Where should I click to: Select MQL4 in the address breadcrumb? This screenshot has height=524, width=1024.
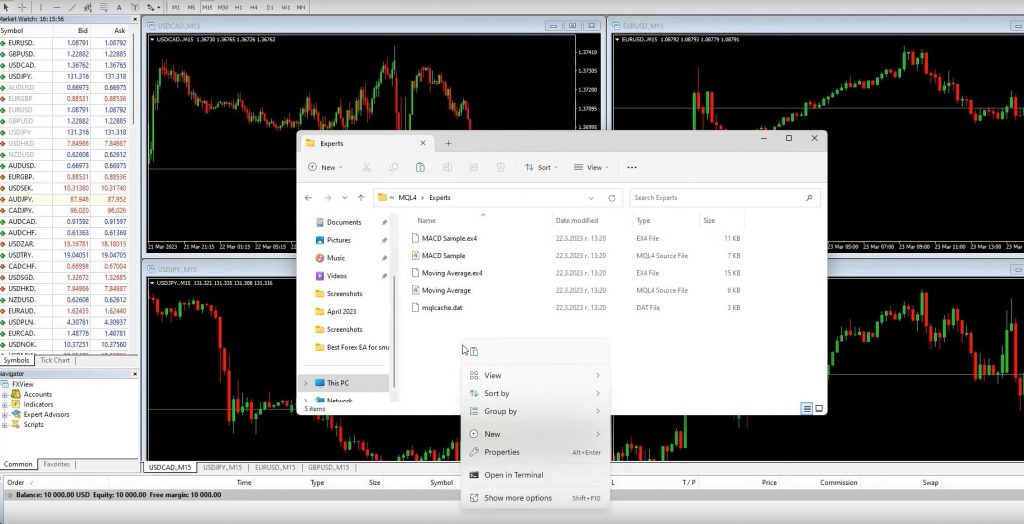[408, 197]
